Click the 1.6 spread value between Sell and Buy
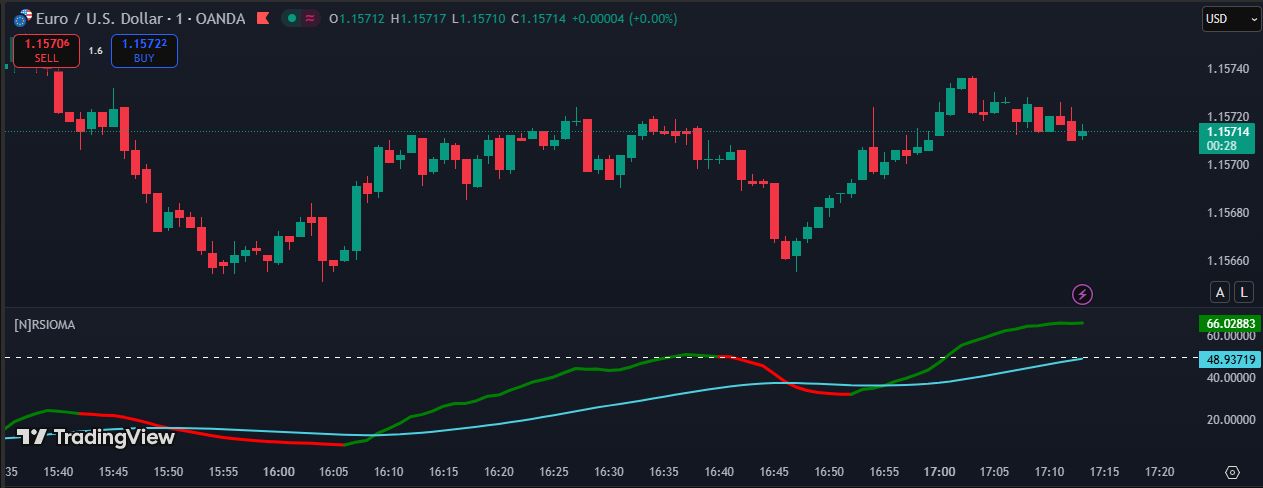Image resolution: width=1263 pixels, height=488 pixels. pyautogui.click(x=95, y=50)
